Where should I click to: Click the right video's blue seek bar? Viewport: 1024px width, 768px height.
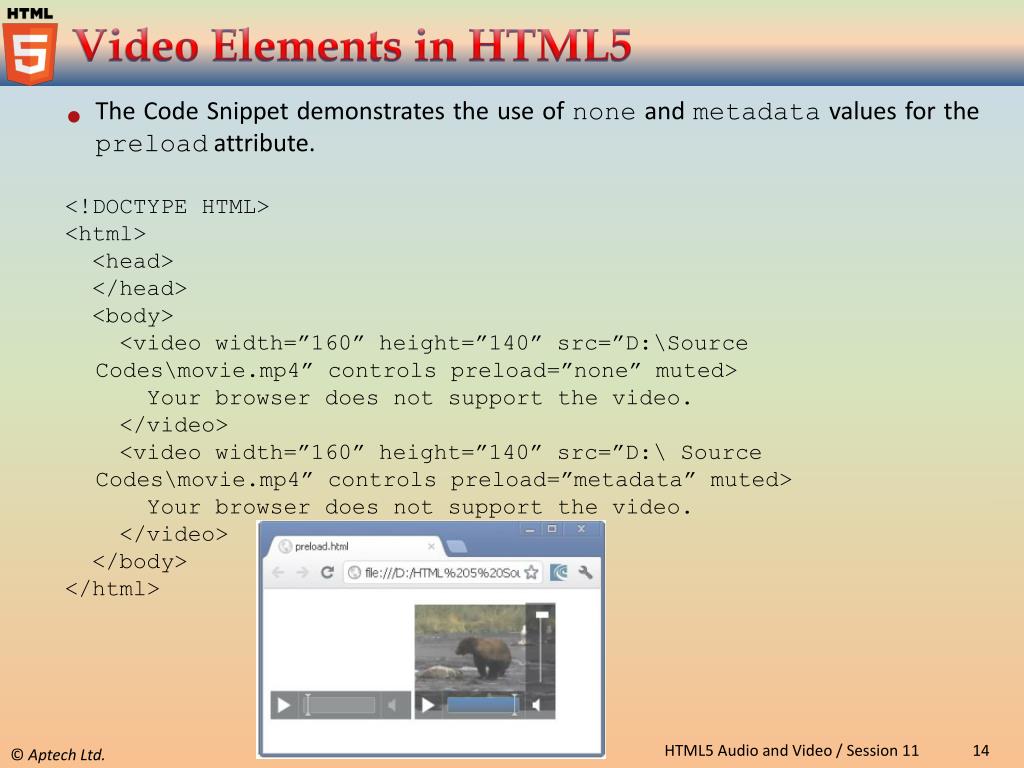(483, 705)
